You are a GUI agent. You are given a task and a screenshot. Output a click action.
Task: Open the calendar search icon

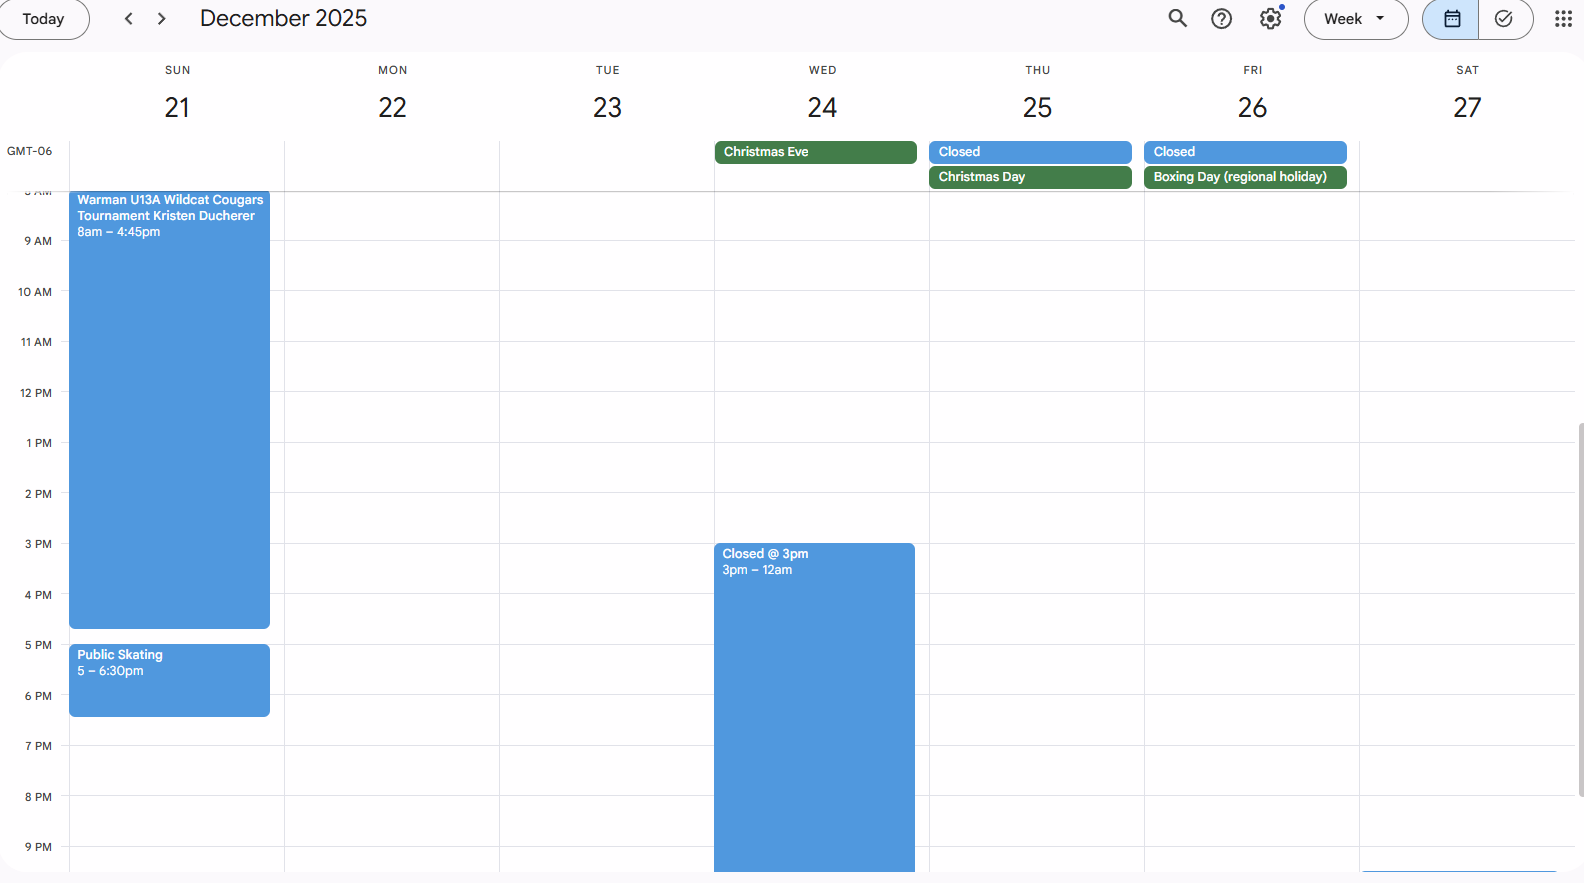click(1177, 19)
